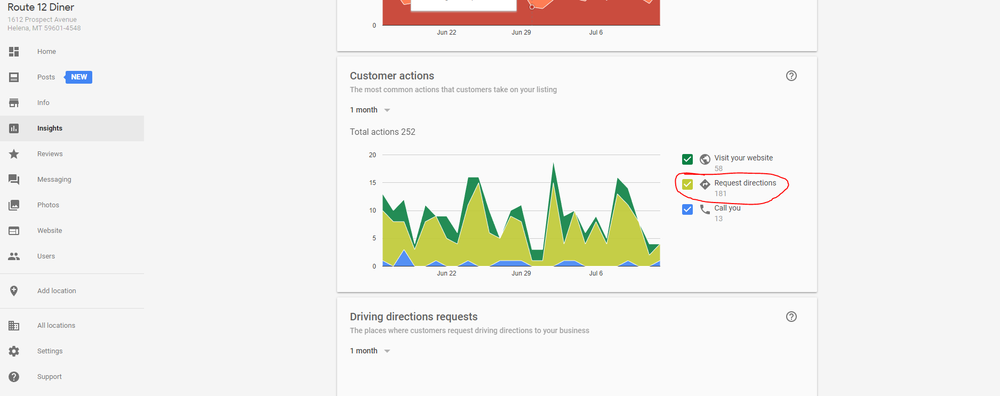
Task: Open the Photos icon
Action: click(13, 205)
